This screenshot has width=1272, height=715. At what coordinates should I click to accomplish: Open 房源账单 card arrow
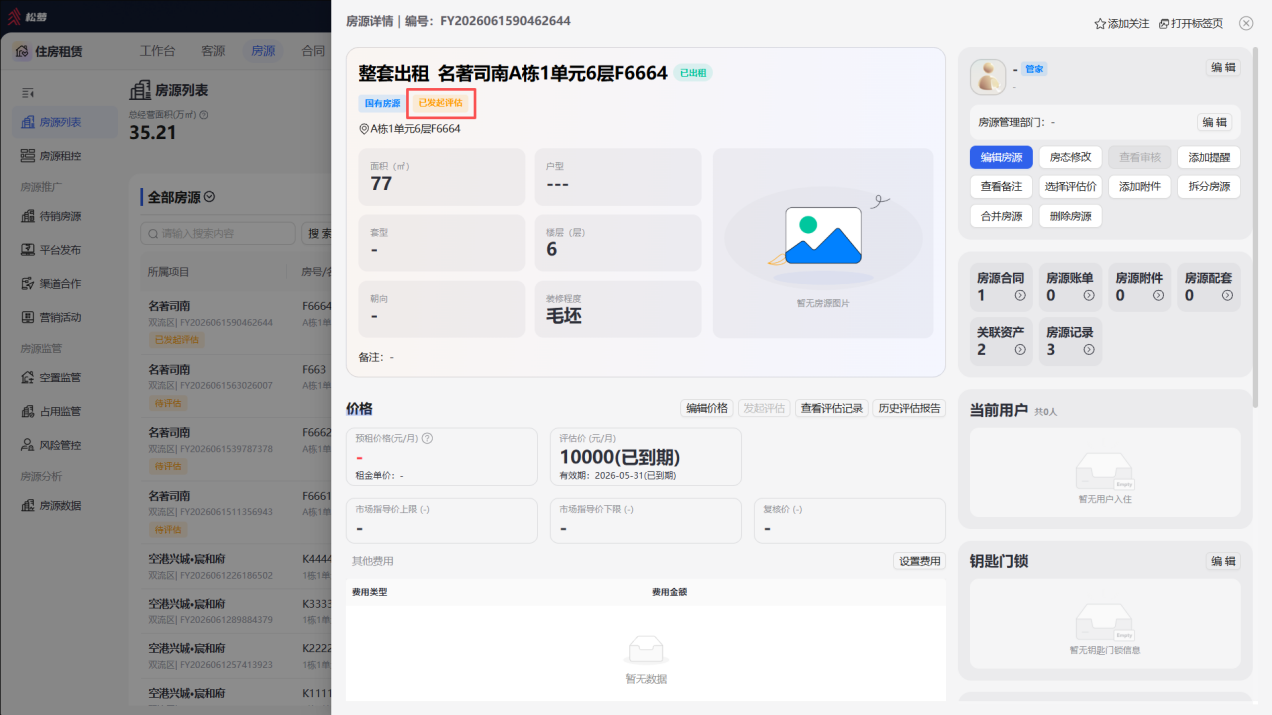point(1089,295)
